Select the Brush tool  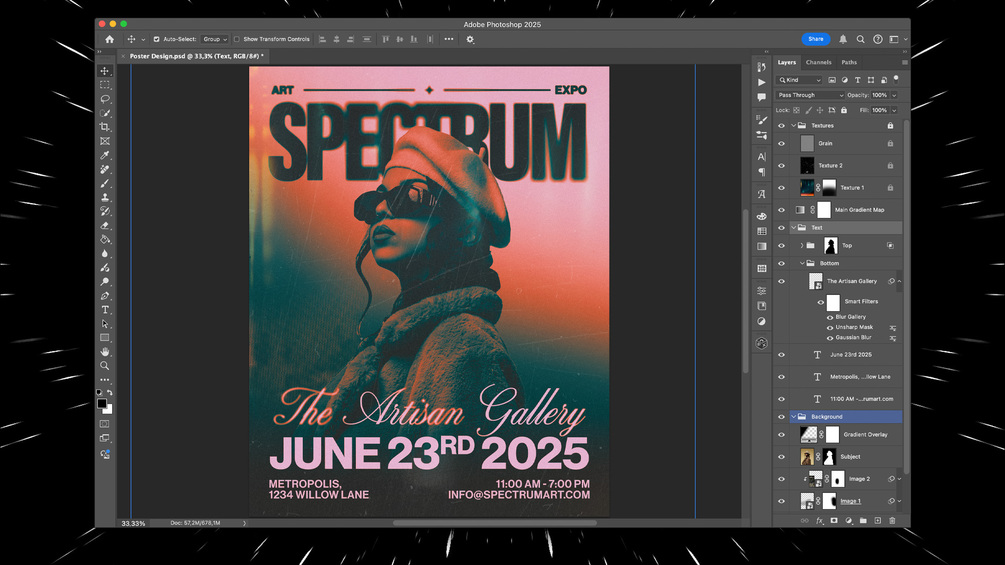pyautogui.click(x=104, y=183)
